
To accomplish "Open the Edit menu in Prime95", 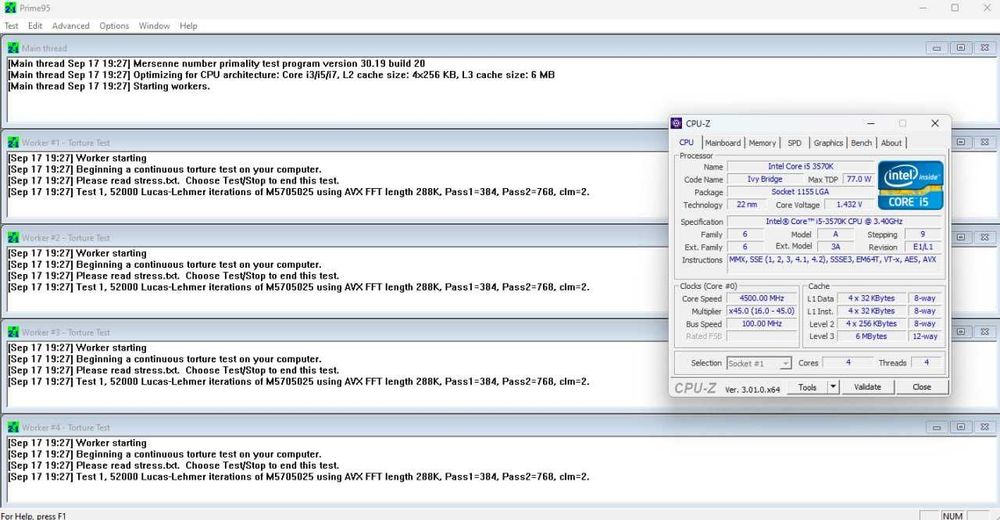I will pyautogui.click(x=35, y=26).
